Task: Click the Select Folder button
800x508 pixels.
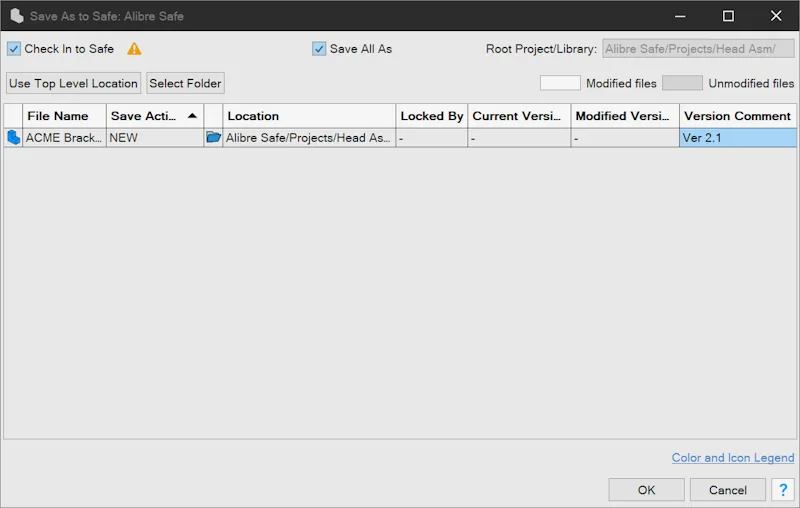Action: (185, 83)
